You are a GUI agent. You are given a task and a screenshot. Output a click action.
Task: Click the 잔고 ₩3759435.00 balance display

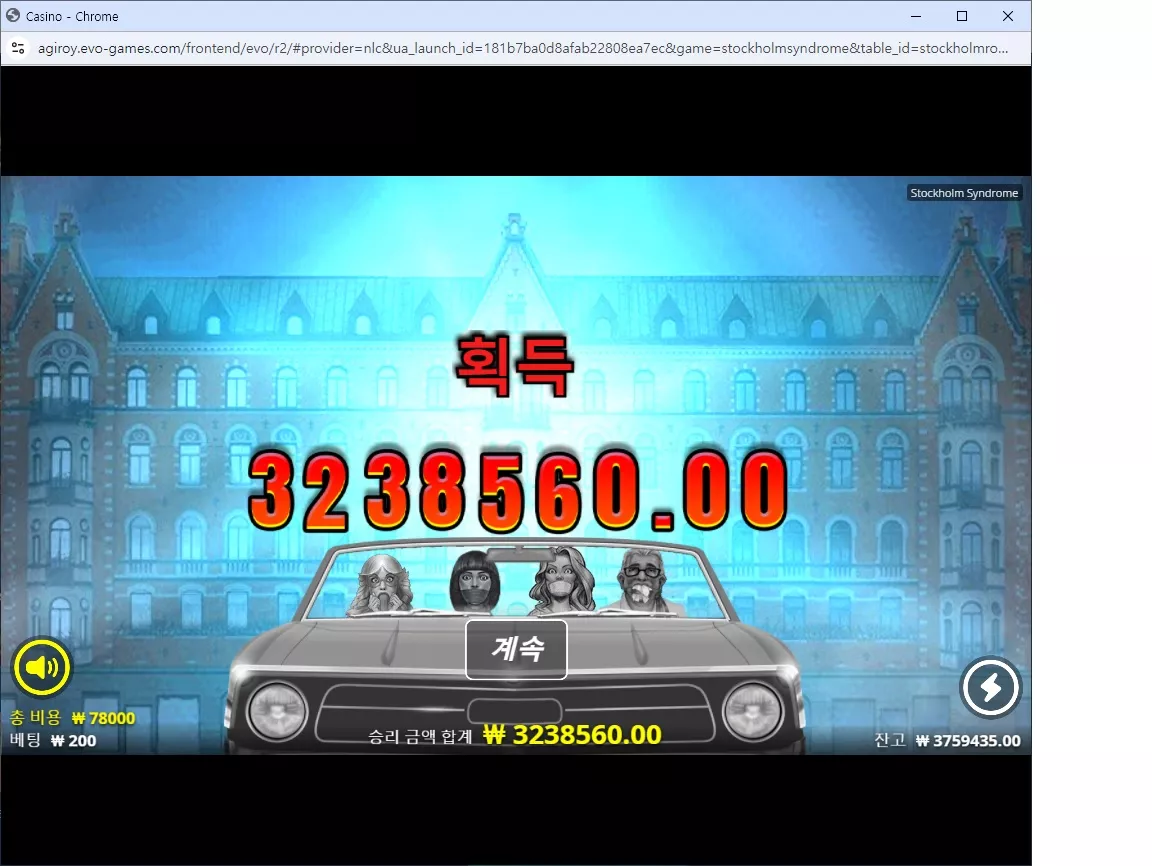[x=947, y=740]
